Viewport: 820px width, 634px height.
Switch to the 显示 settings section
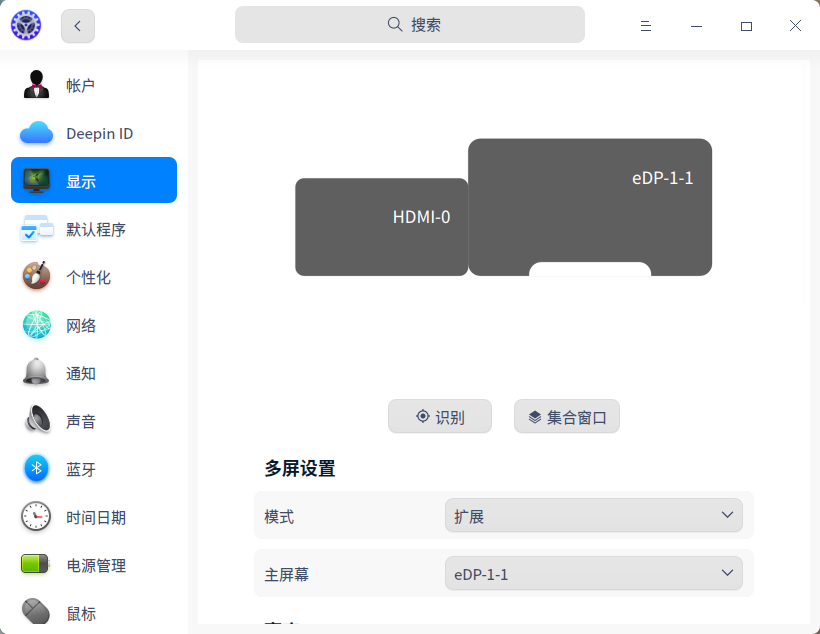80,180
